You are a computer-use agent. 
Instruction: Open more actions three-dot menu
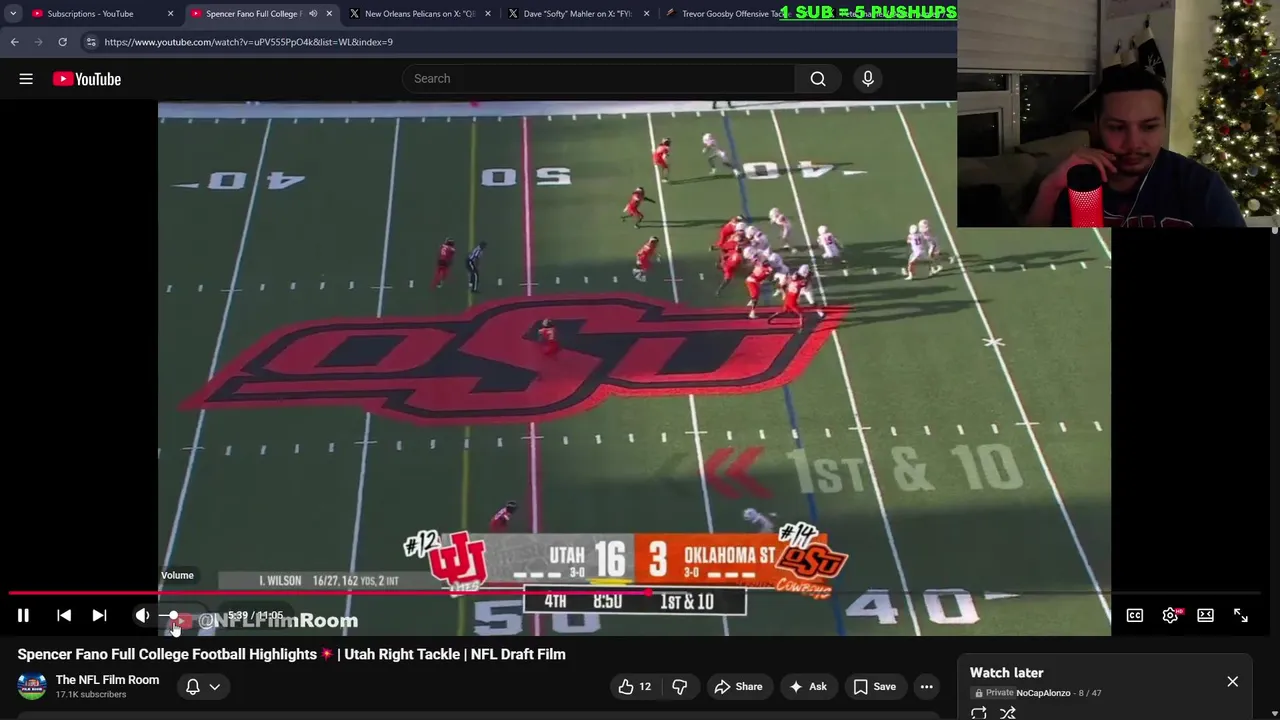(x=927, y=687)
